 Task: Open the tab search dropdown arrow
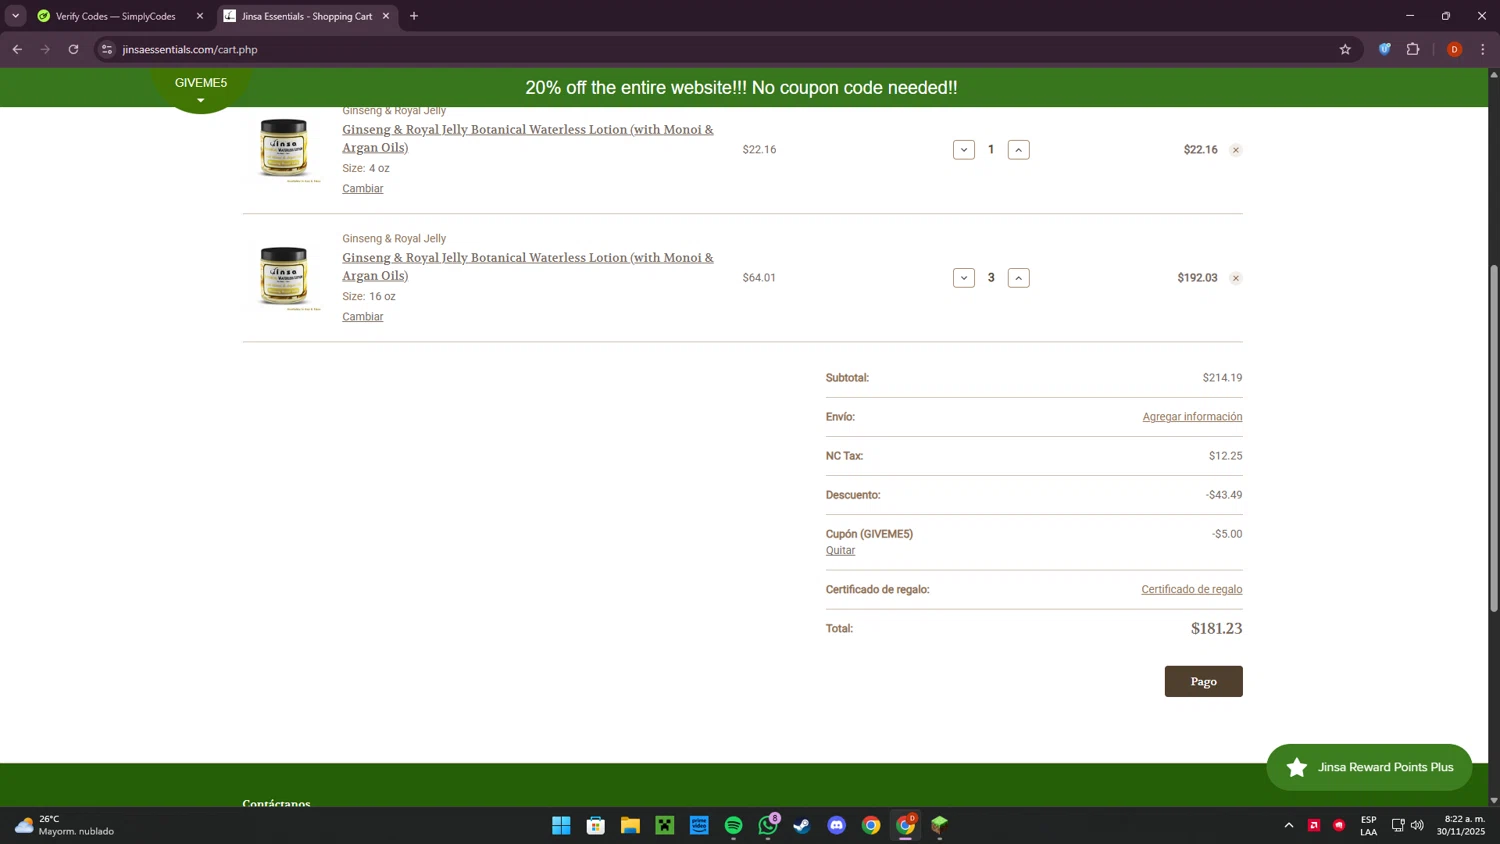(x=15, y=16)
